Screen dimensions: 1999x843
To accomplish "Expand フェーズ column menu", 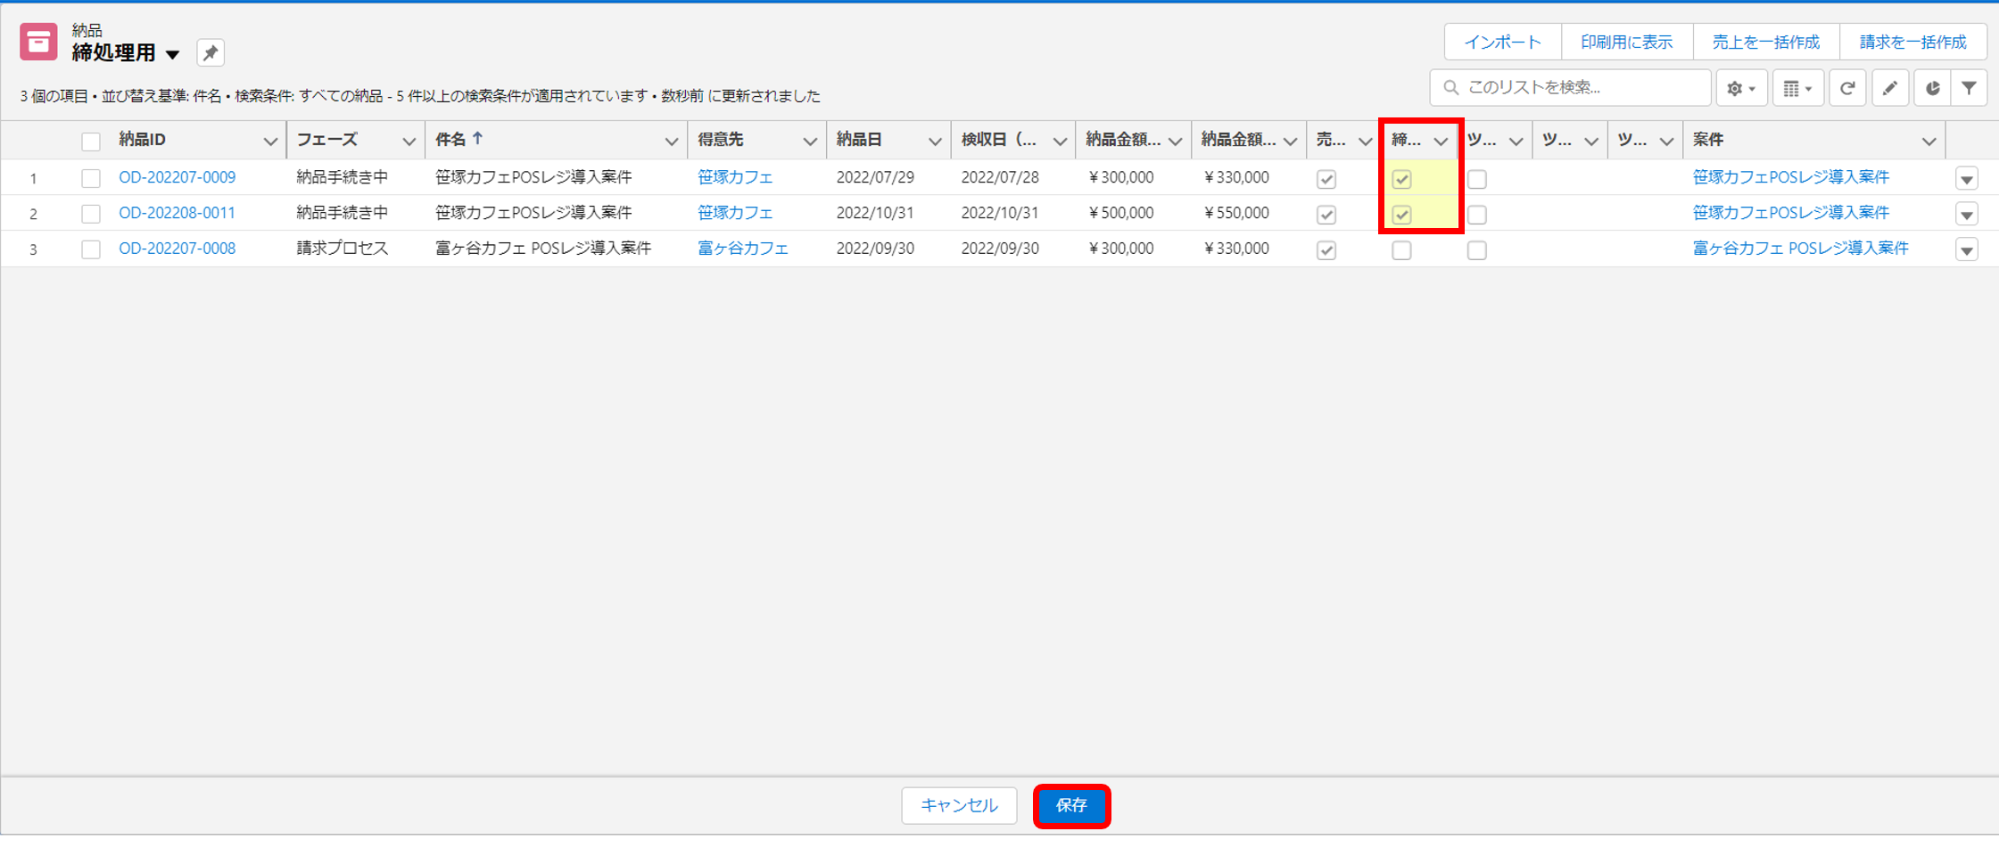I will (x=409, y=141).
